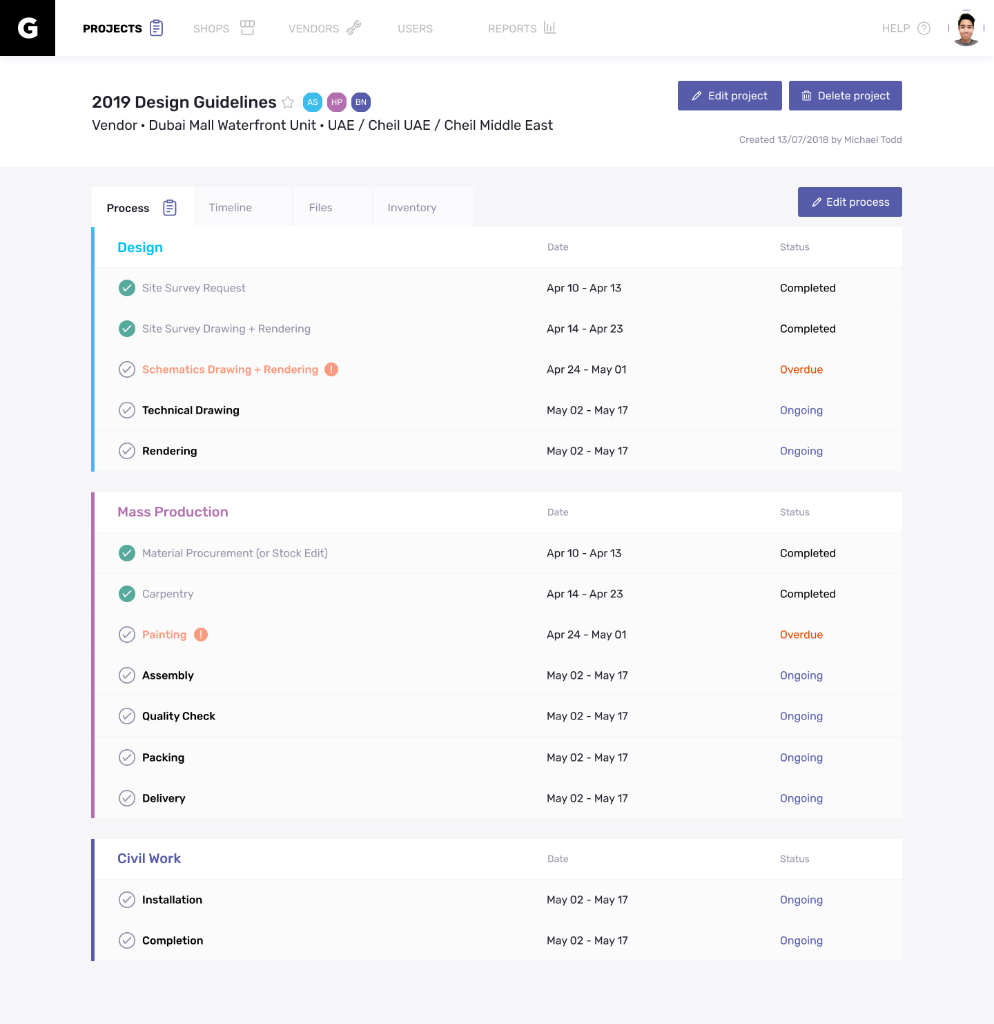Click the Reports bar chart icon

point(550,27)
